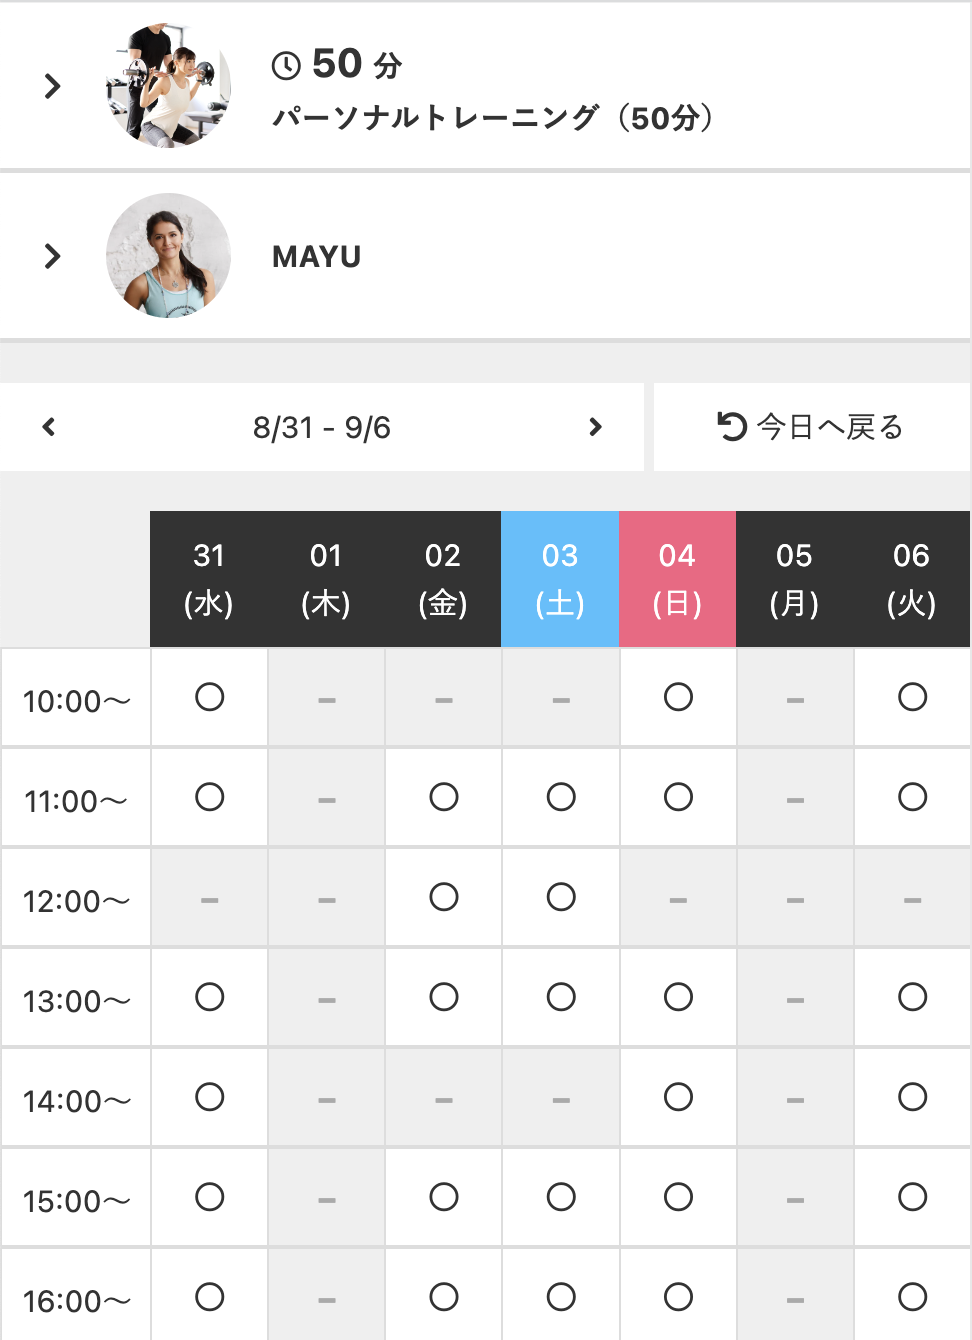Viewport: 972px width, 1340px height.
Task: Book the 11:00 circle on Tuesday 06
Action: (x=912, y=797)
